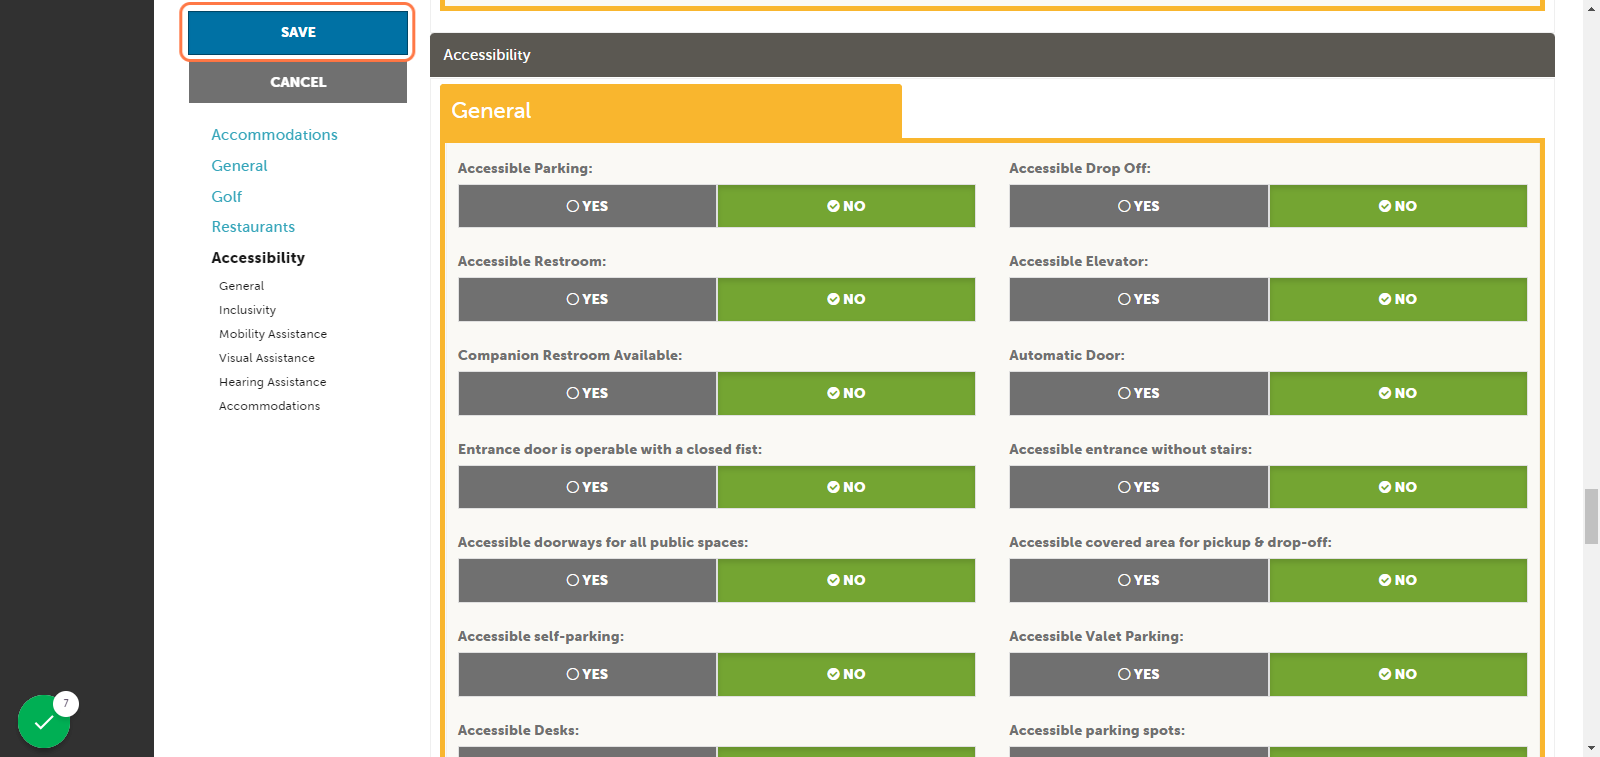Pick No for covered pickup & drop-off area
This screenshot has width=1600, height=757.
[x=1398, y=580]
